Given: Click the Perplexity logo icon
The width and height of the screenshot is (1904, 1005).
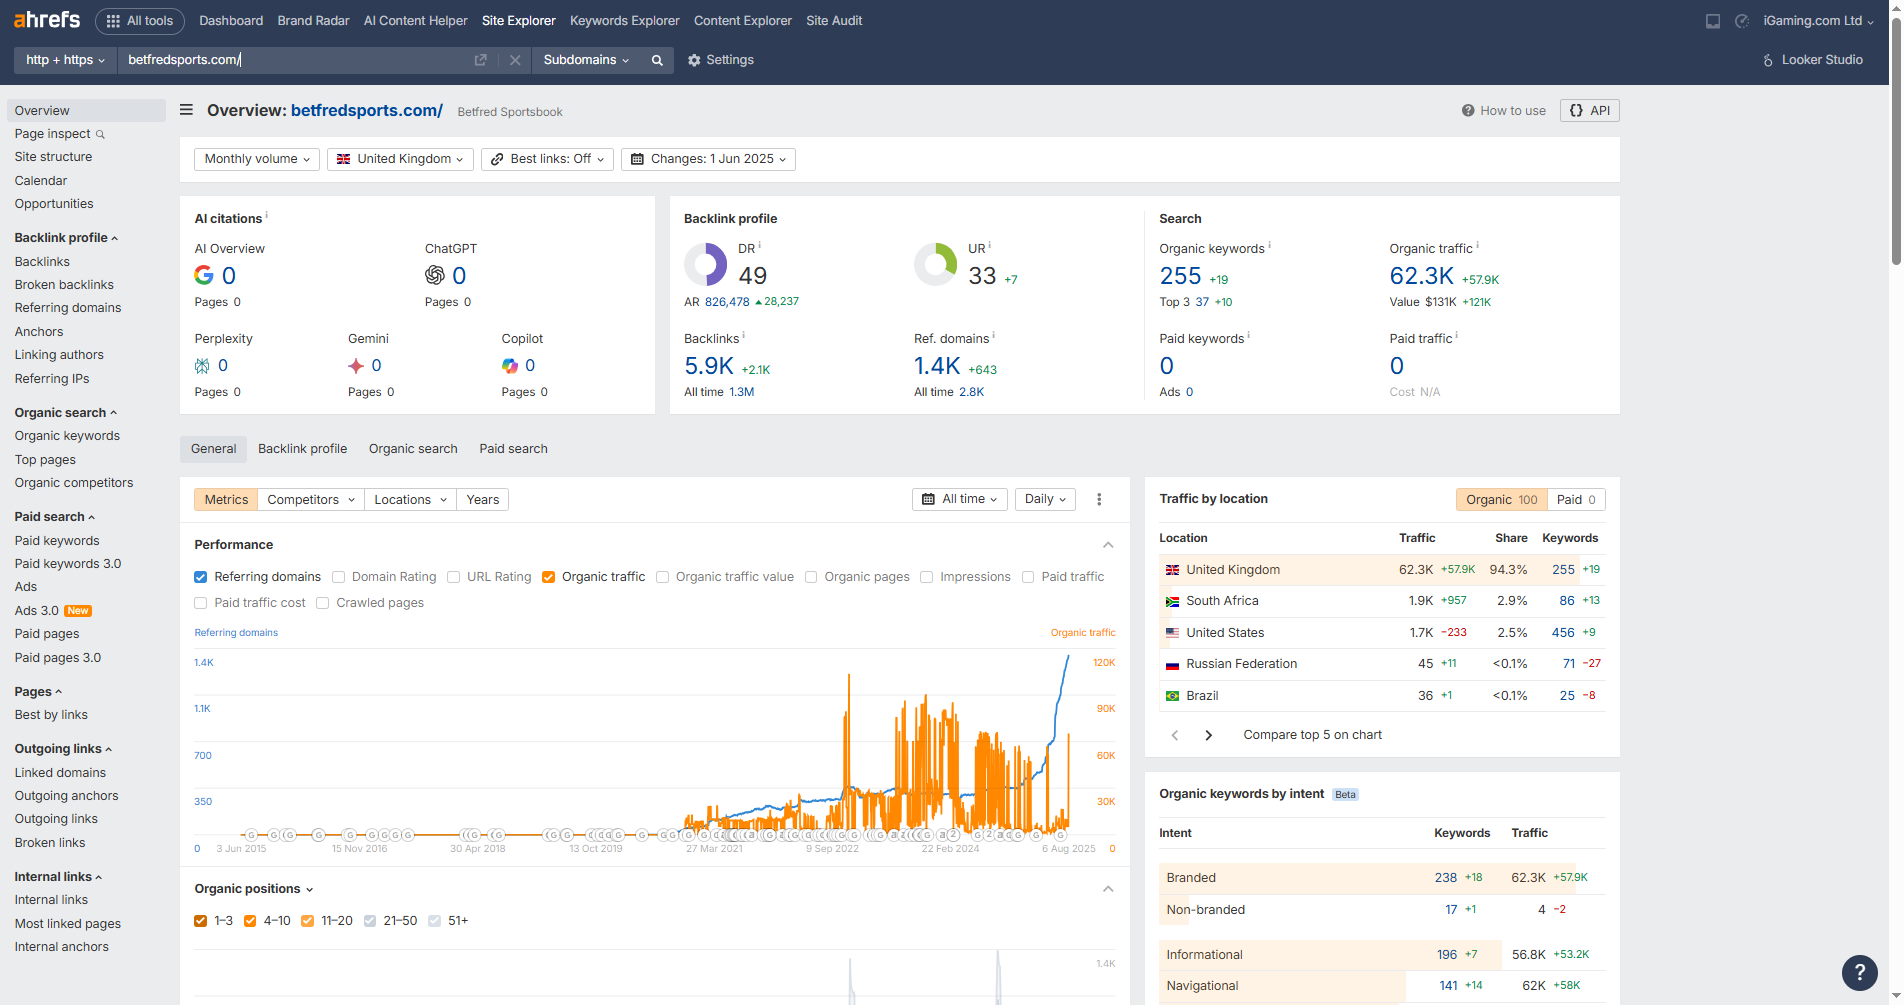Looking at the screenshot, I should coord(202,366).
